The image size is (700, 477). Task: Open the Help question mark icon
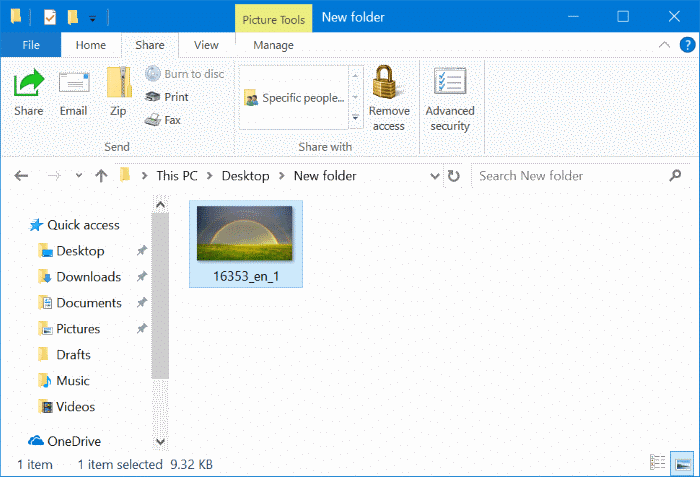coord(687,45)
